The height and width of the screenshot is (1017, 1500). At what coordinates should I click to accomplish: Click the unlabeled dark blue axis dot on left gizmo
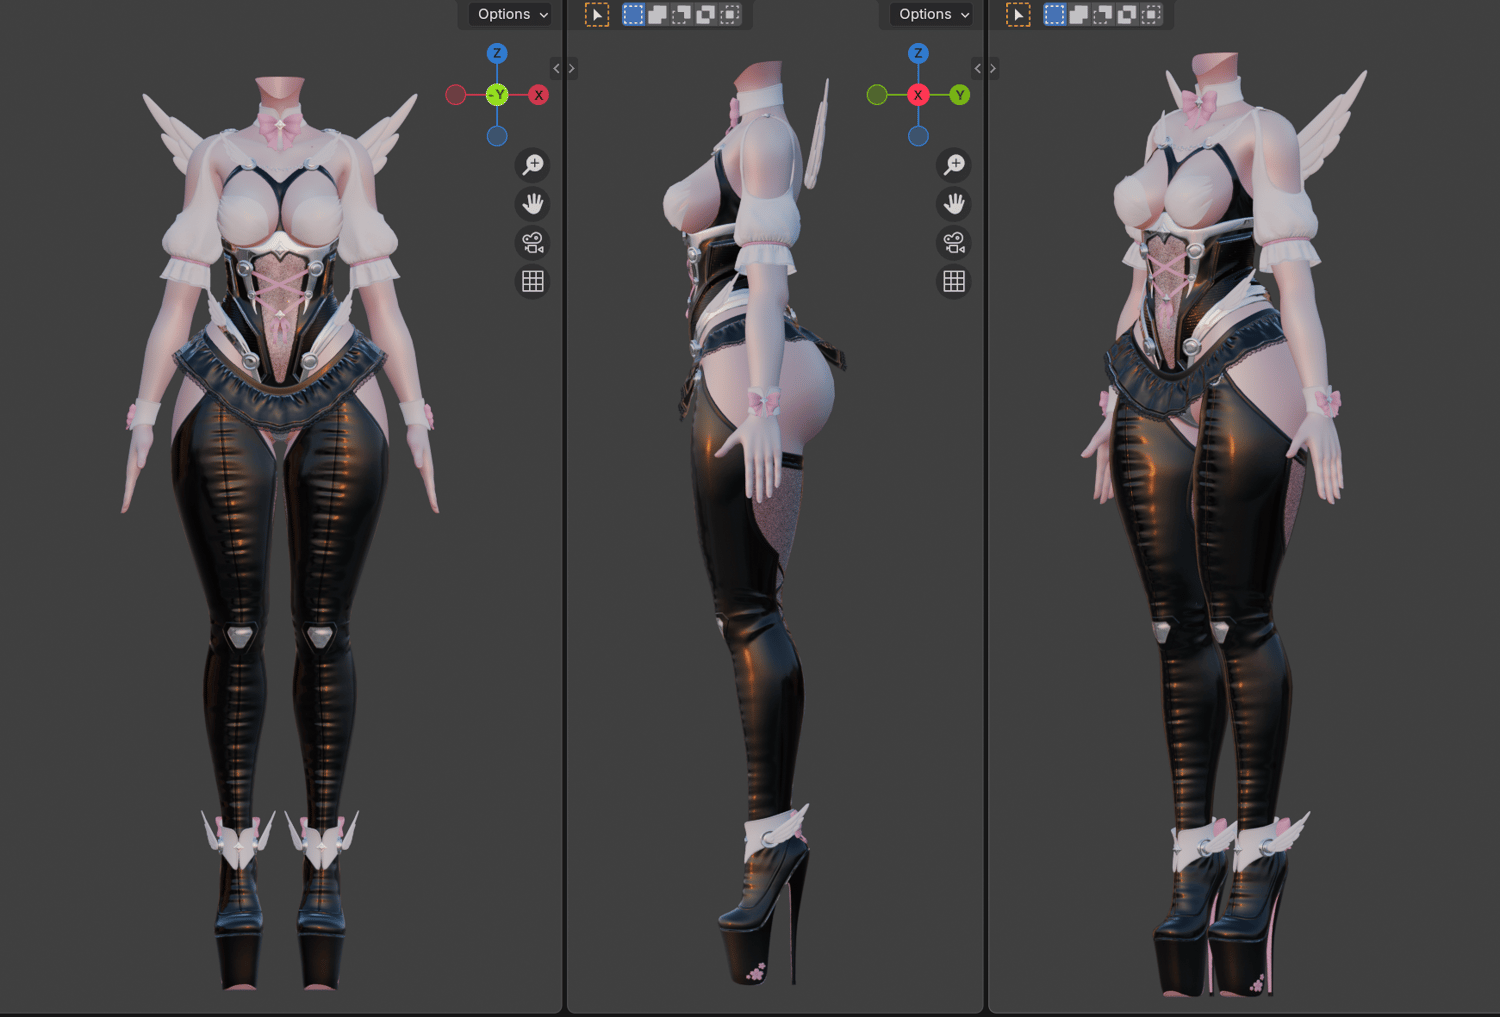(x=497, y=136)
